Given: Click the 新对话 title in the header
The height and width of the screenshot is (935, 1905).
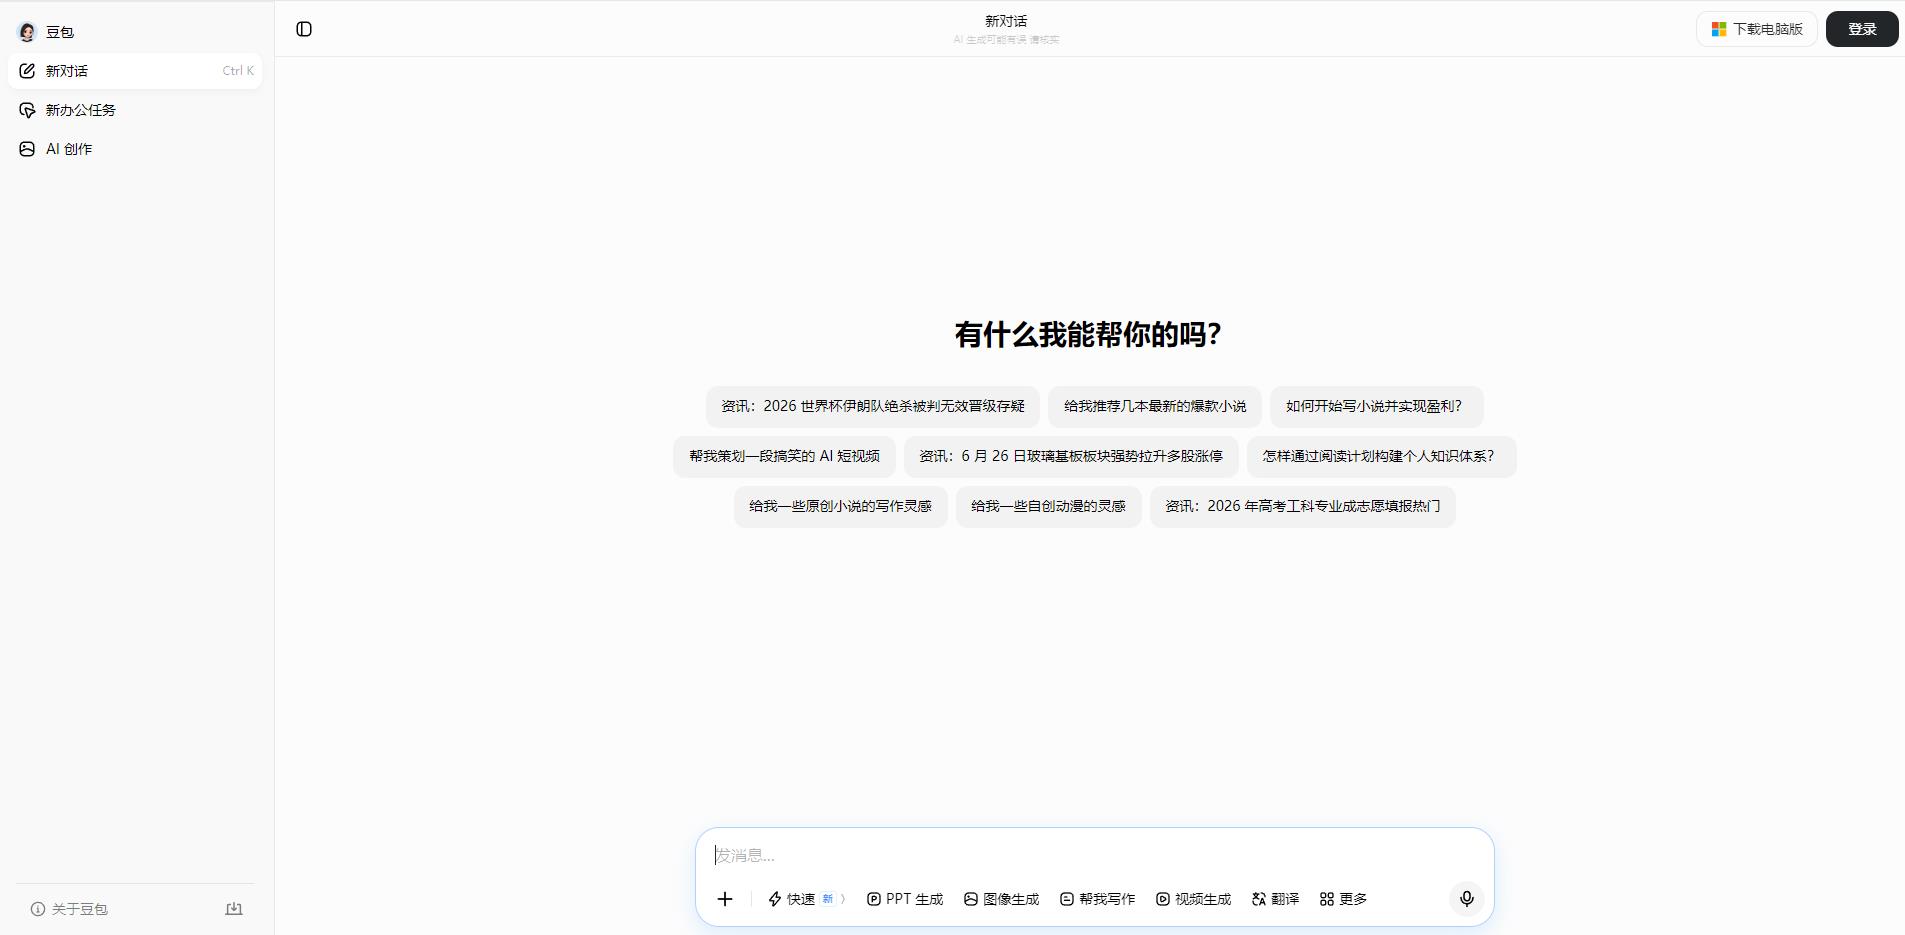Looking at the screenshot, I should [x=1006, y=21].
